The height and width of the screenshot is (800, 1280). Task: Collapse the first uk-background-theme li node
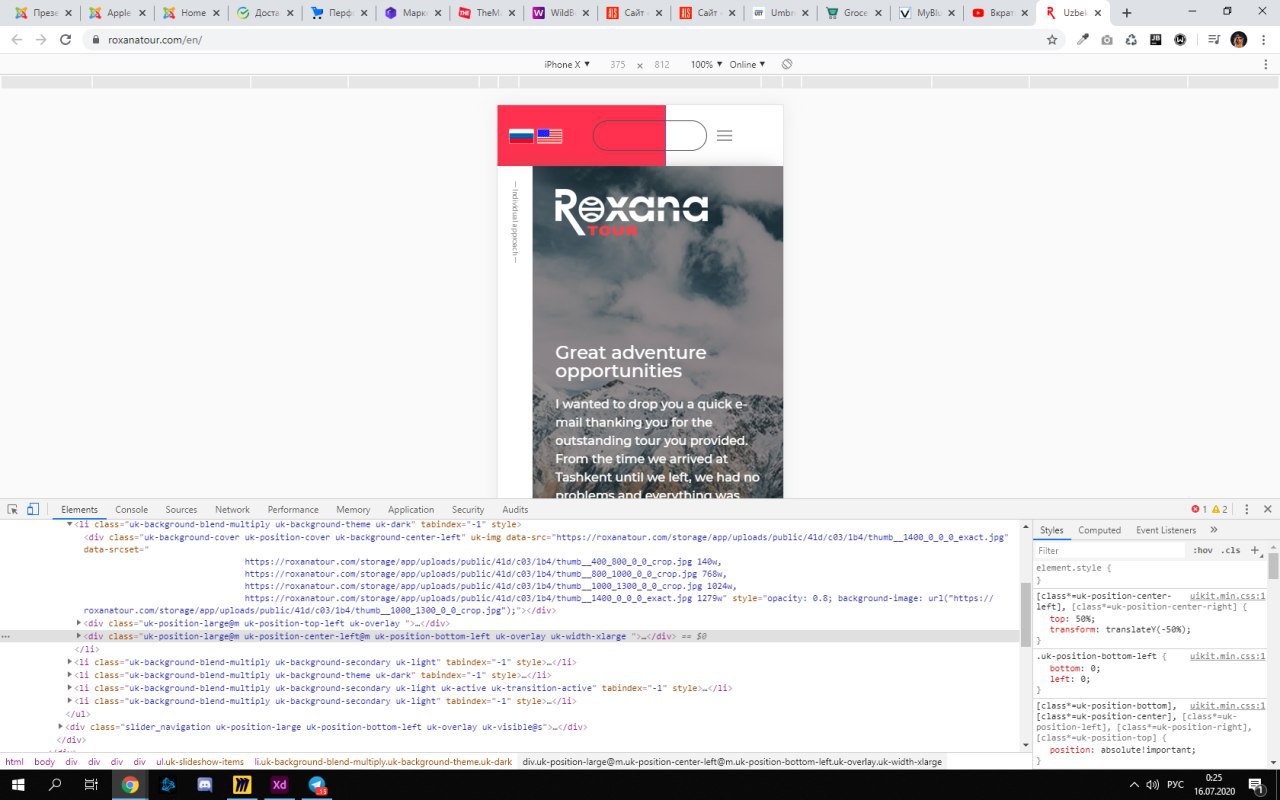pos(70,524)
